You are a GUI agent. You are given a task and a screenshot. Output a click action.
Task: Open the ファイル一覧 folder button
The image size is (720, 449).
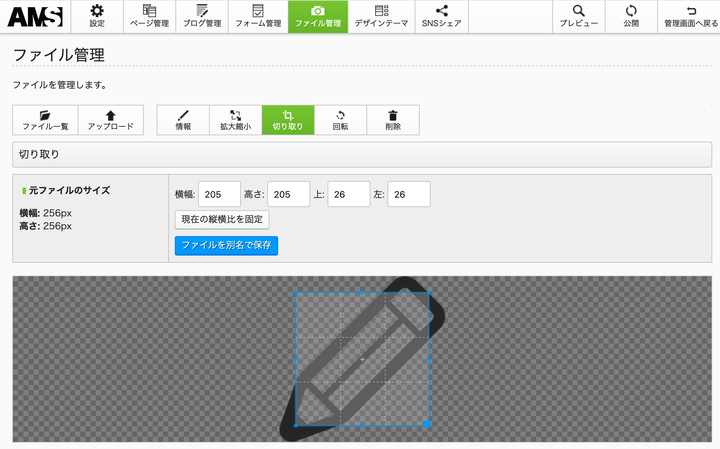(x=45, y=120)
